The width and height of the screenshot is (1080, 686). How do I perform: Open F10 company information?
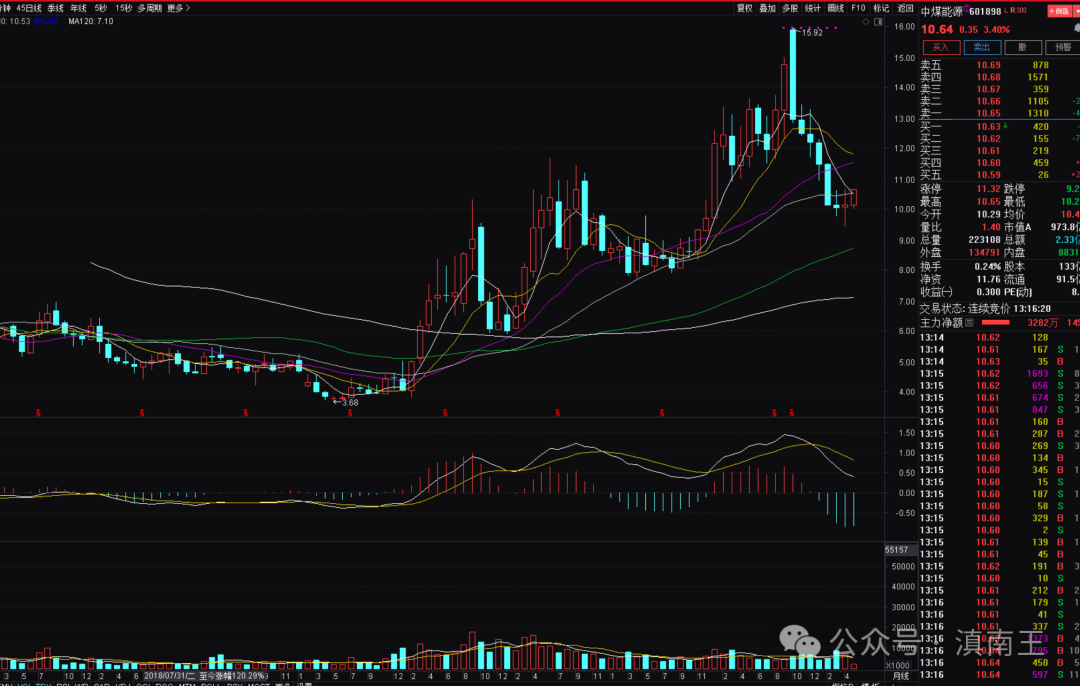pyautogui.click(x=858, y=7)
